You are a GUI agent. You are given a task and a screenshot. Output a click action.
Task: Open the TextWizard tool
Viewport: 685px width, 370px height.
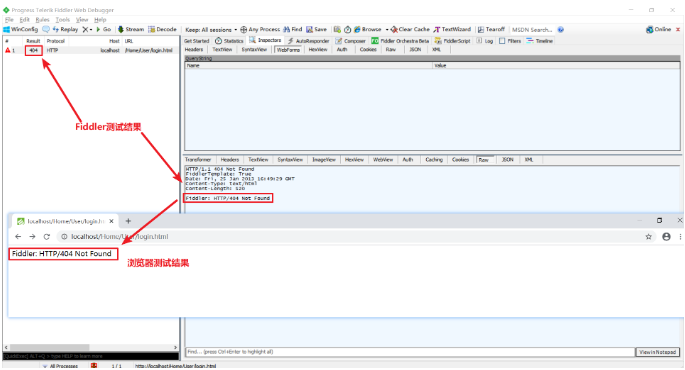(452, 29)
